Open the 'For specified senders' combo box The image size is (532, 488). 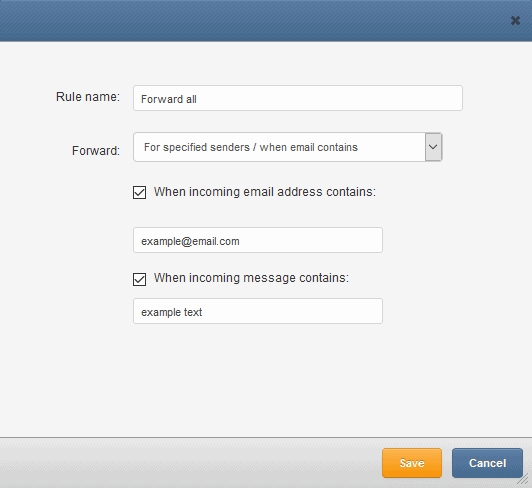pyautogui.click(x=288, y=147)
